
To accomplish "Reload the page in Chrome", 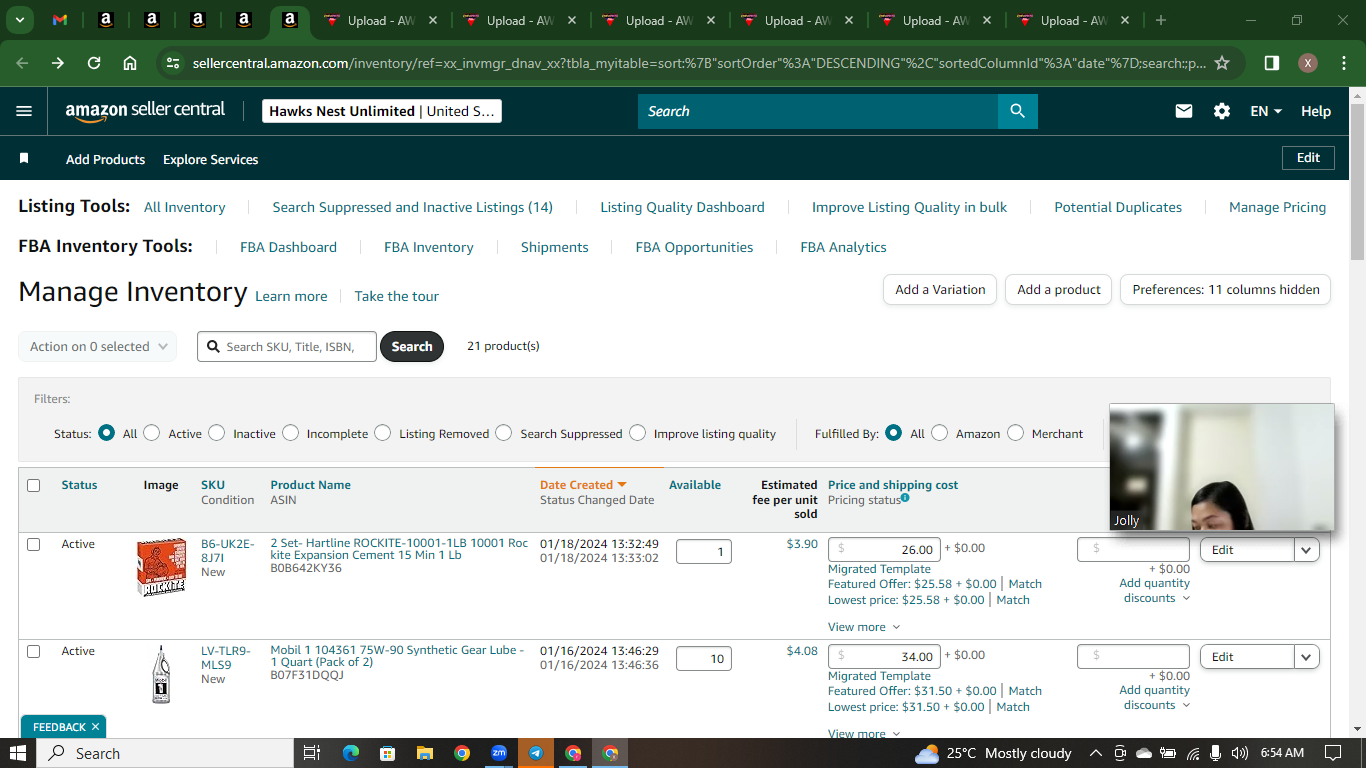I will [94, 63].
